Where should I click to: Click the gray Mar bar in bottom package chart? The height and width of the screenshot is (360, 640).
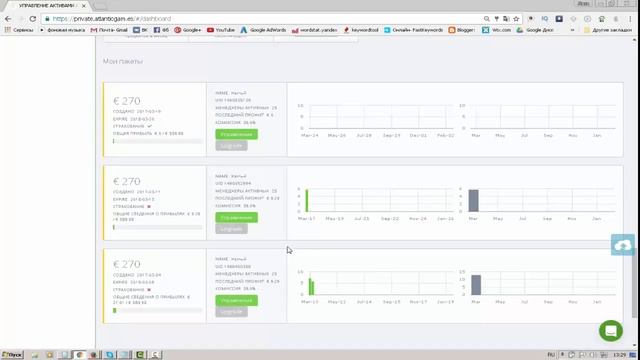[x=476, y=285]
